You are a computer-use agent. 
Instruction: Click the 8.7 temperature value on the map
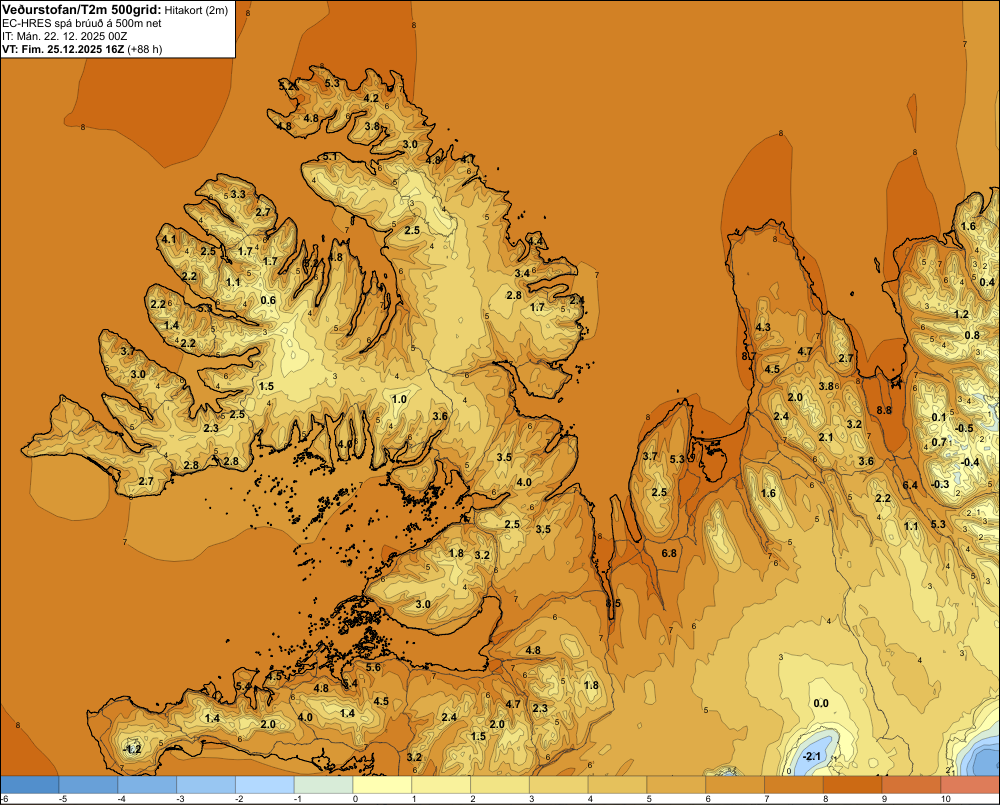click(749, 356)
